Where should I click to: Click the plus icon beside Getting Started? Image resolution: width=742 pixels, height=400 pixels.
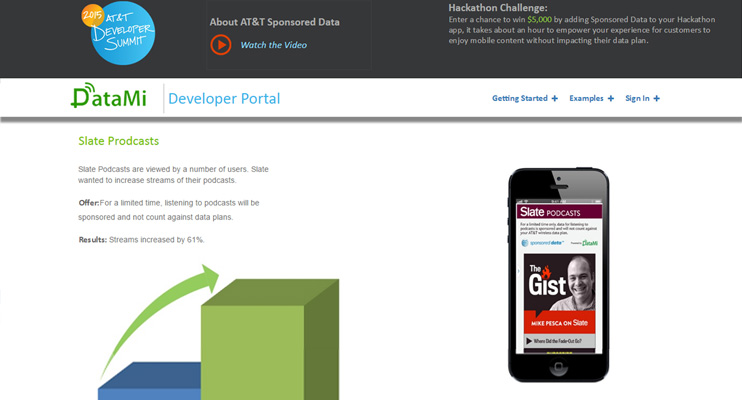(555, 98)
